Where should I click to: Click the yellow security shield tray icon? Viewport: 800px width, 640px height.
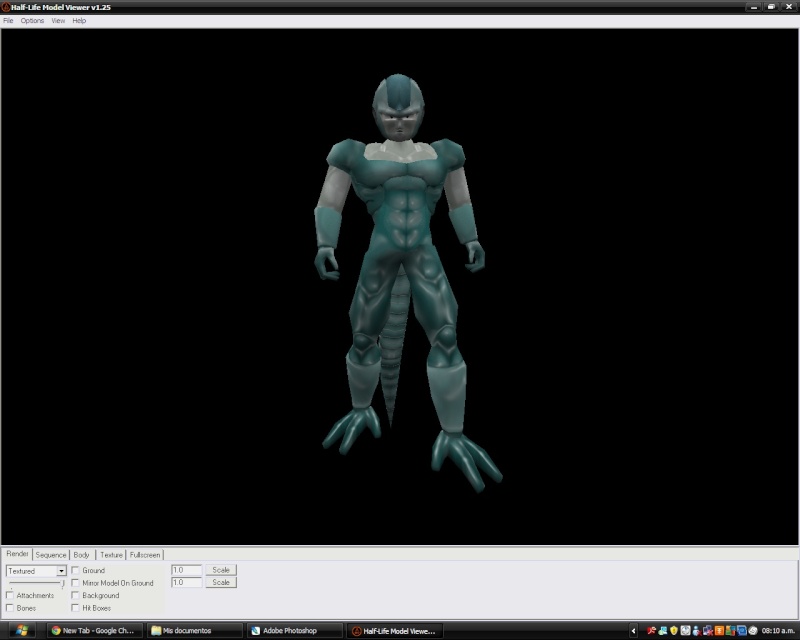click(x=673, y=631)
